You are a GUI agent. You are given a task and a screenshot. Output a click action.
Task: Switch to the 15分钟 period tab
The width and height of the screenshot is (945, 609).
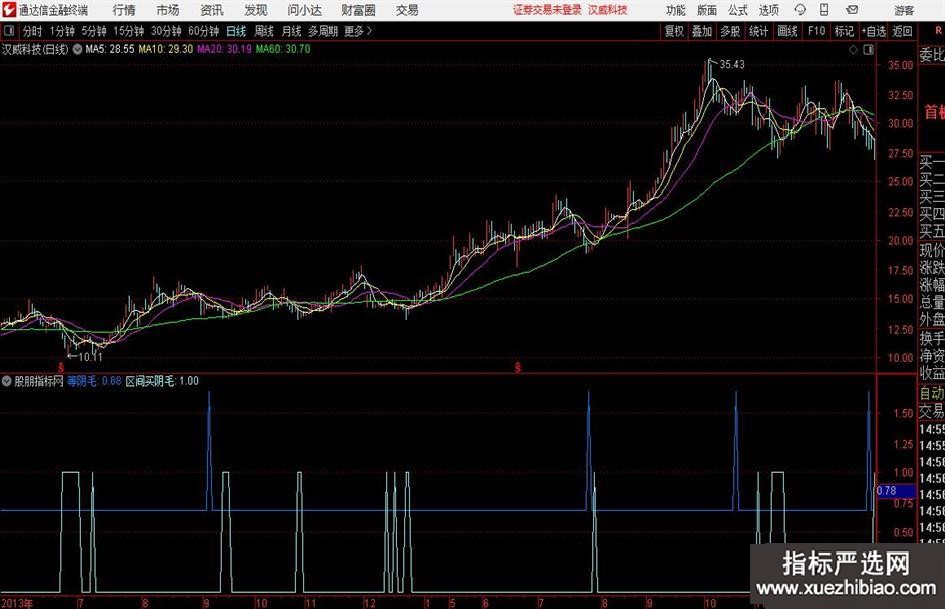[129, 31]
